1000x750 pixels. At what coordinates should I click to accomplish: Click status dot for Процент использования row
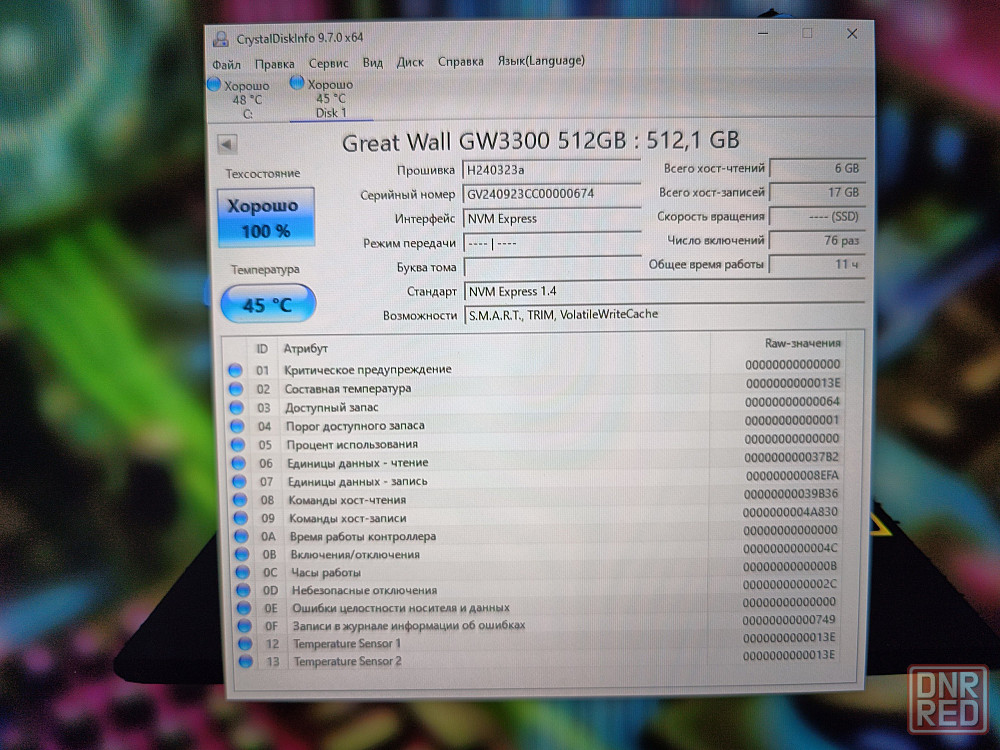[238, 445]
